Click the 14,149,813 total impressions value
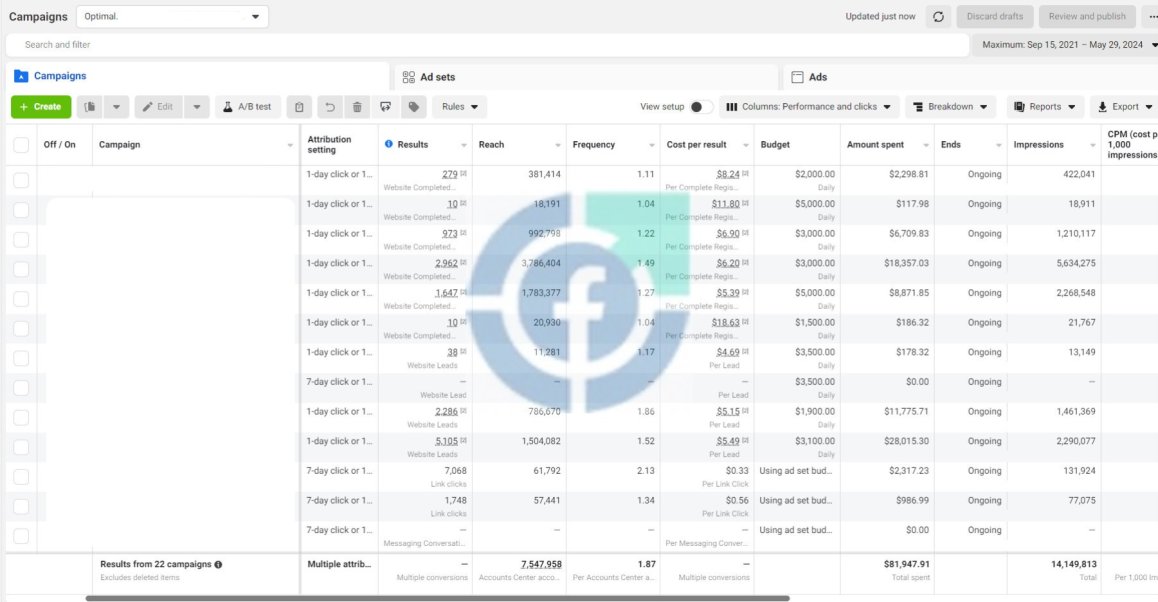Image resolution: width=1158 pixels, height=602 pixels. [x=1073, y=564]
